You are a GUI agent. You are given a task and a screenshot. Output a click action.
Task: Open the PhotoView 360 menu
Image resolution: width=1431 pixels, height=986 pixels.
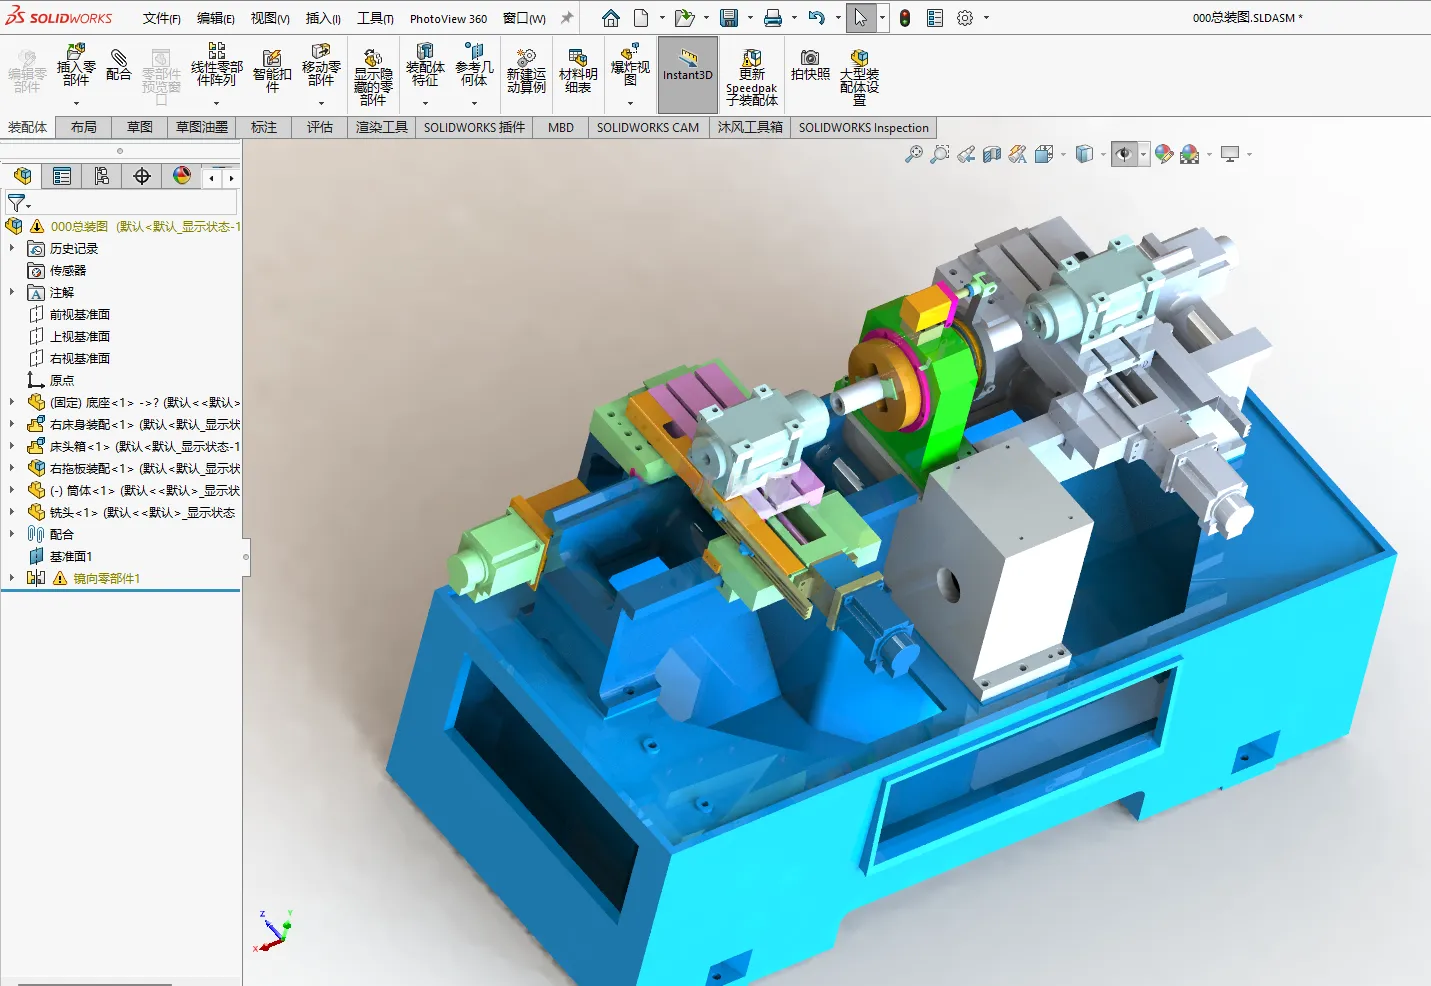448,18
